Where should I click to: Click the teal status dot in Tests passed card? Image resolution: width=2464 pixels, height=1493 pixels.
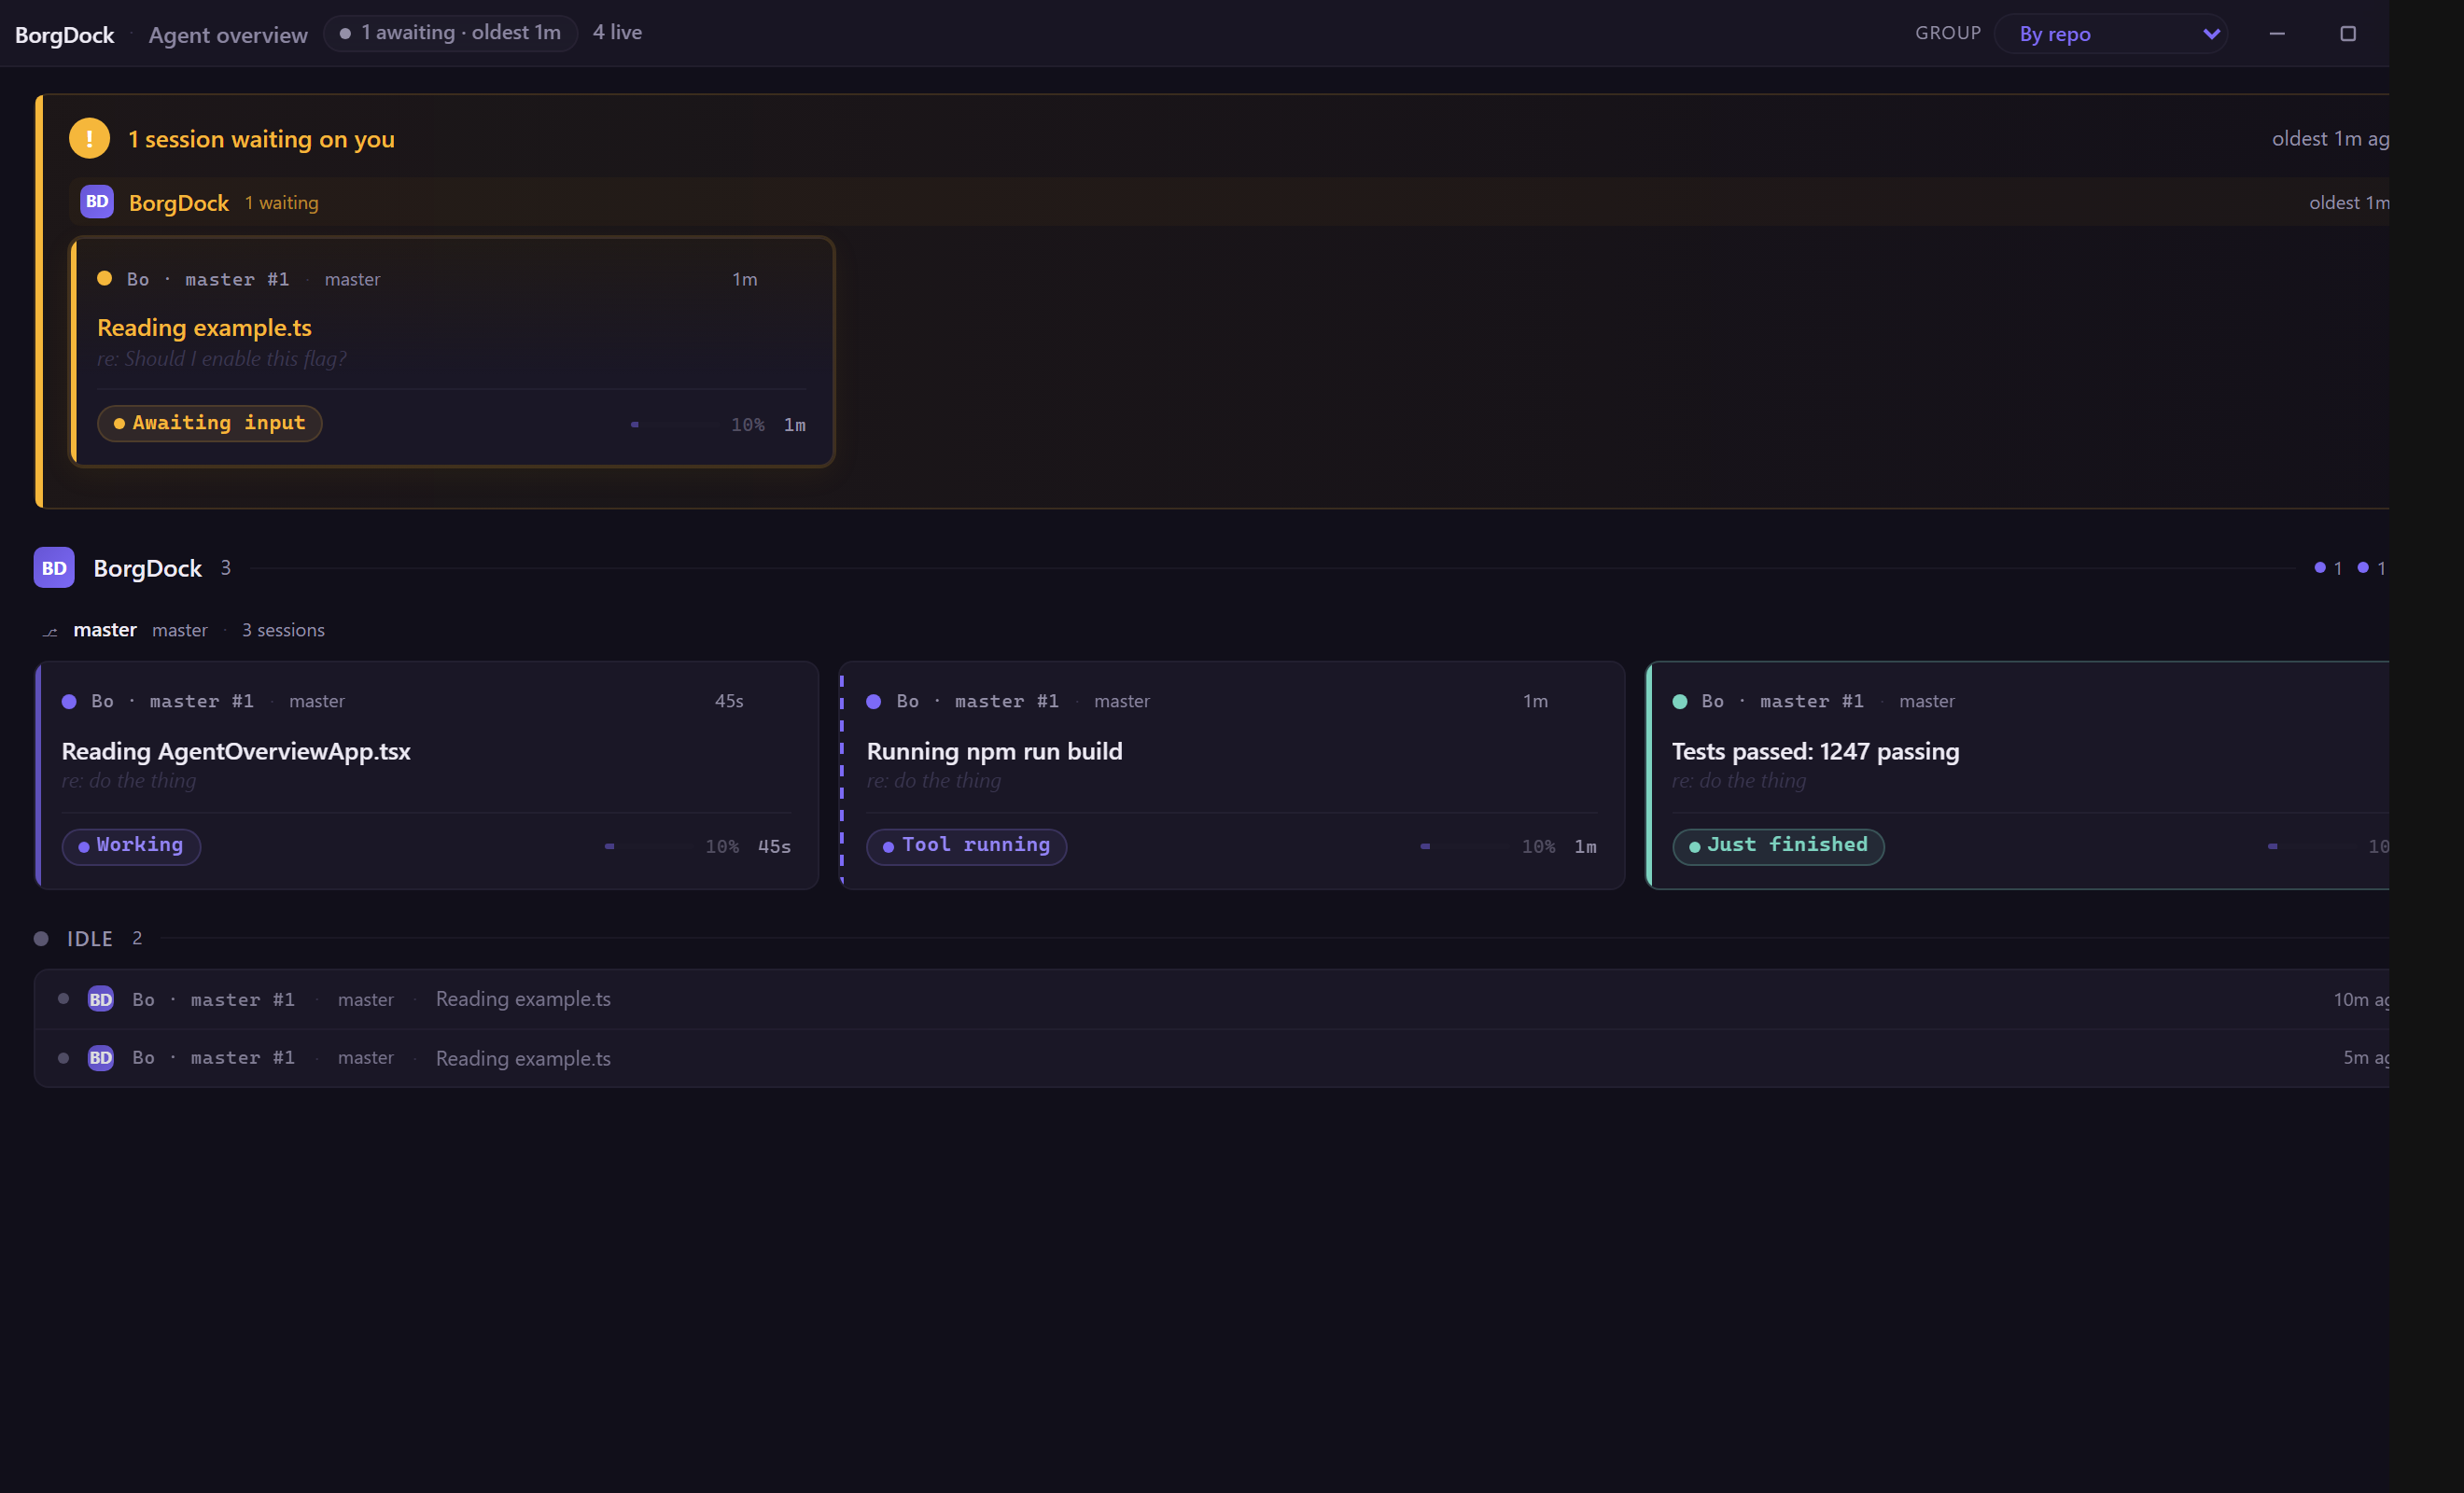coord(1680,702)
